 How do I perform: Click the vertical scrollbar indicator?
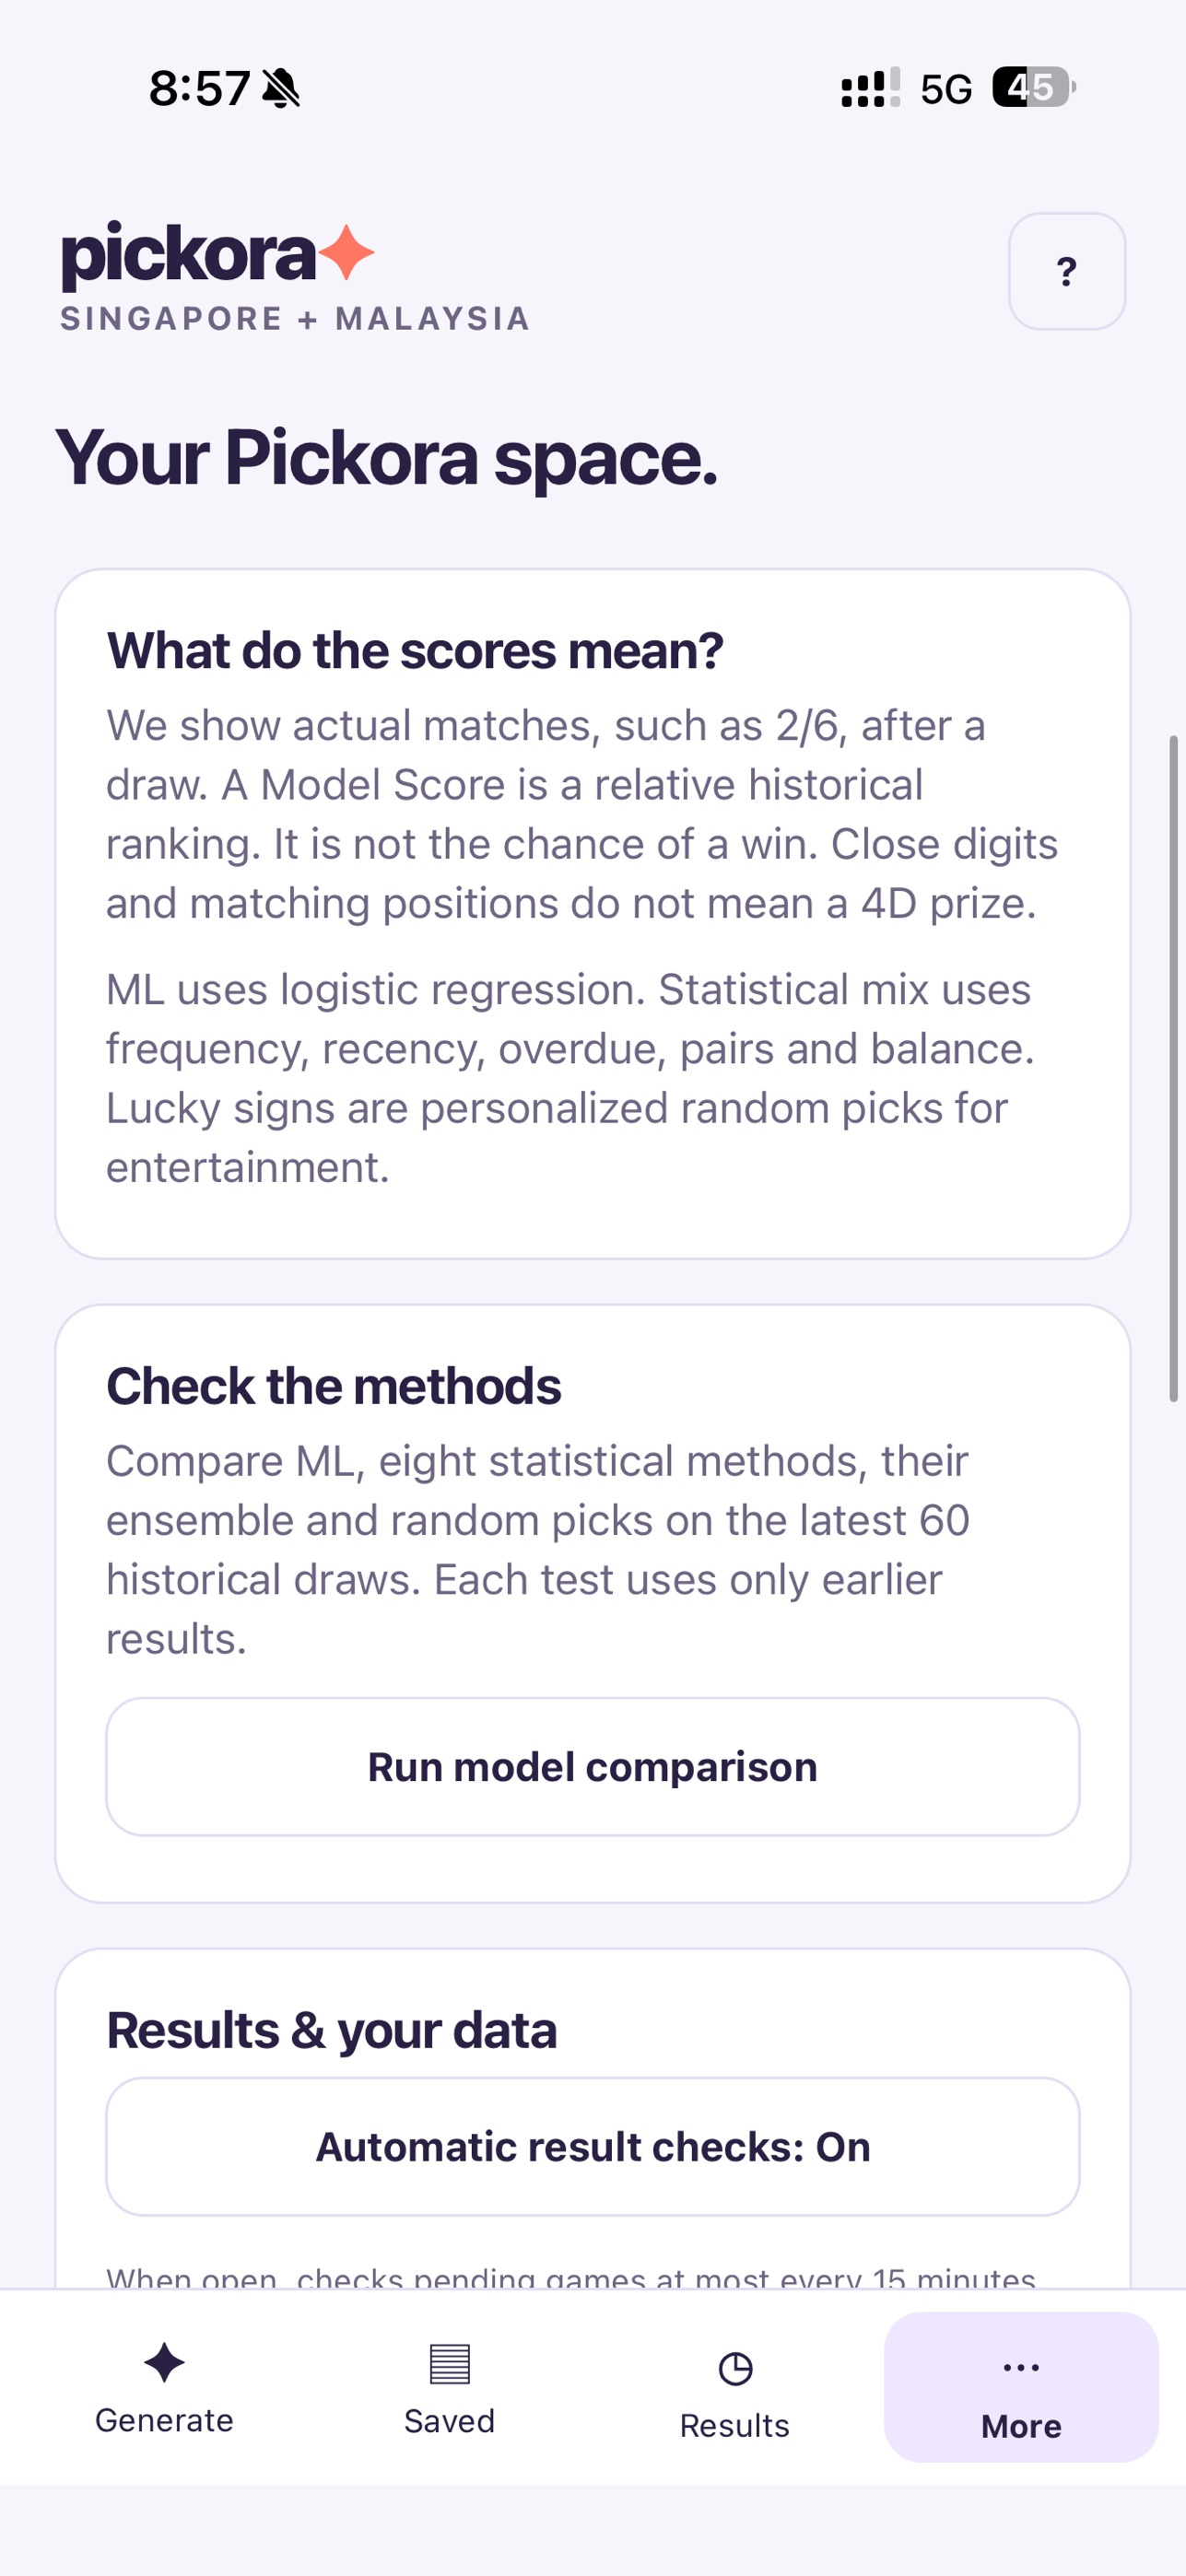tap(1174, 1068)
